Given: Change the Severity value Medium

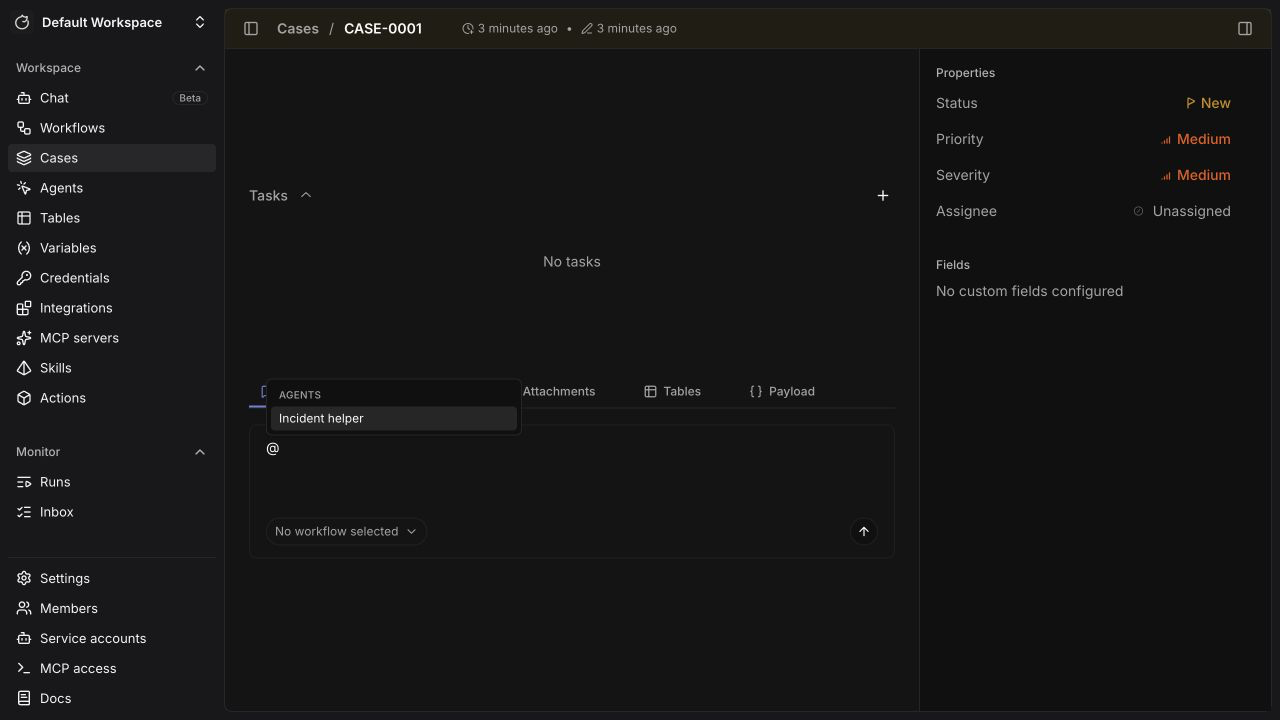Looking at the screenshot, I should [1195, 175].
